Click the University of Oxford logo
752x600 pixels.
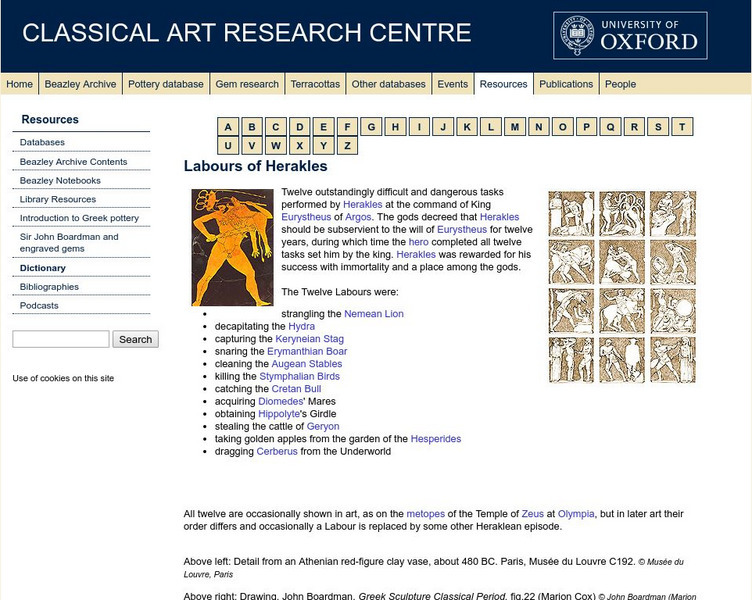[x=630, y=35]
